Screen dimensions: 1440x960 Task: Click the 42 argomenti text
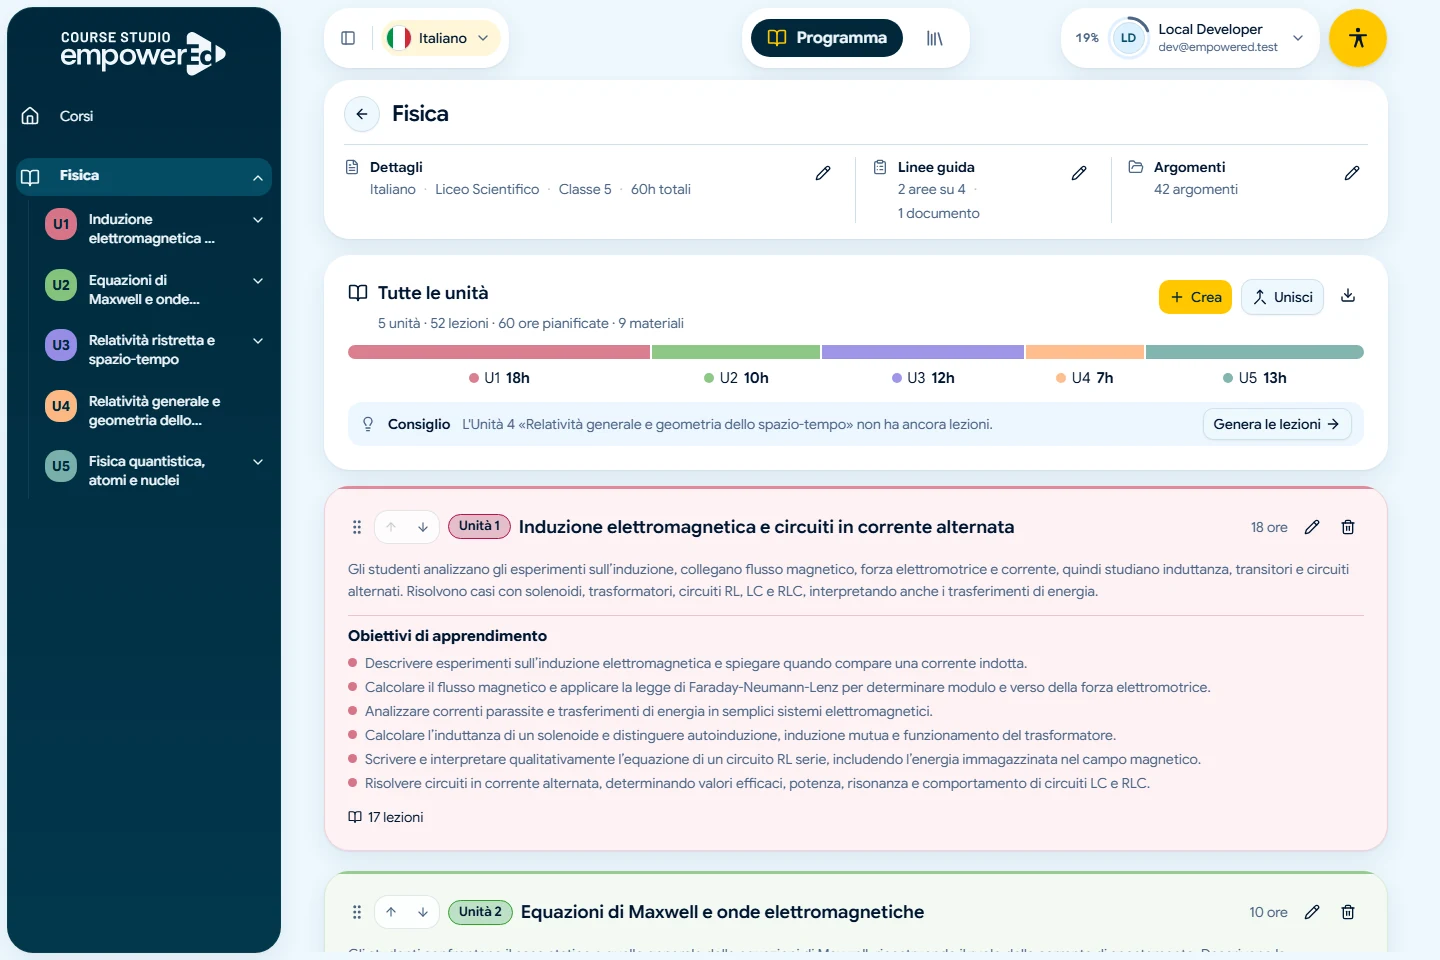[1196, 189]
